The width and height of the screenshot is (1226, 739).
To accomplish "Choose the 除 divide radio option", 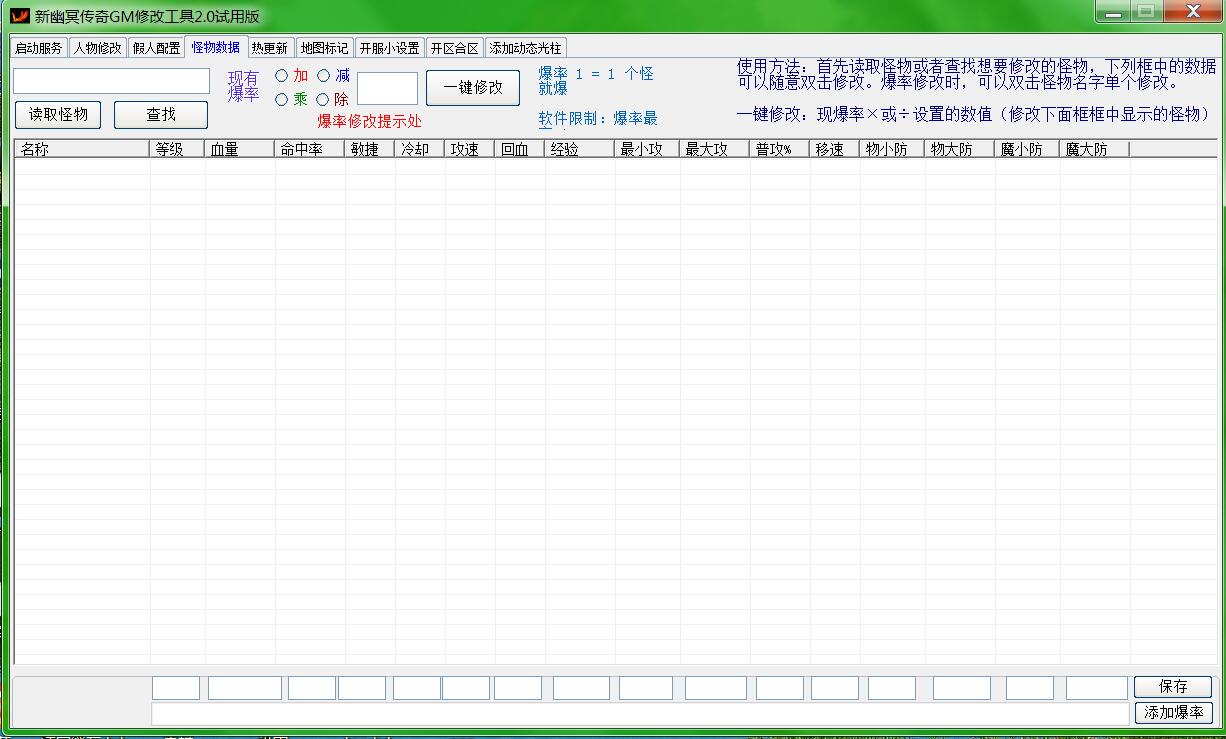I will point(324,100).
